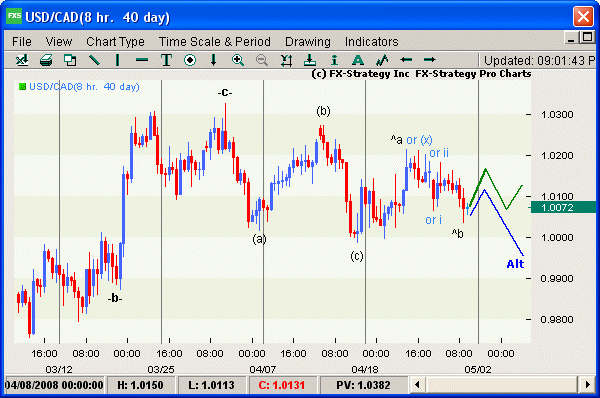
Task: Close the USD/CAD chart window
Action: pyautogui.click(x=583, y=16)
